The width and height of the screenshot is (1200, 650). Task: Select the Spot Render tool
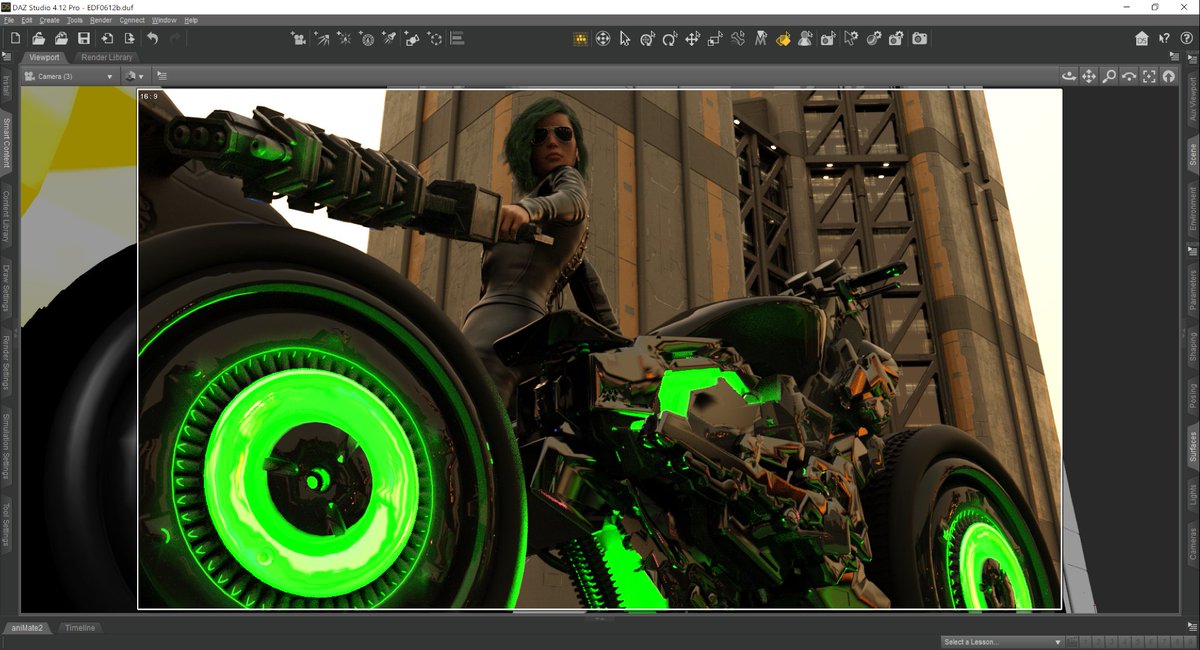(x=828, y=38)
